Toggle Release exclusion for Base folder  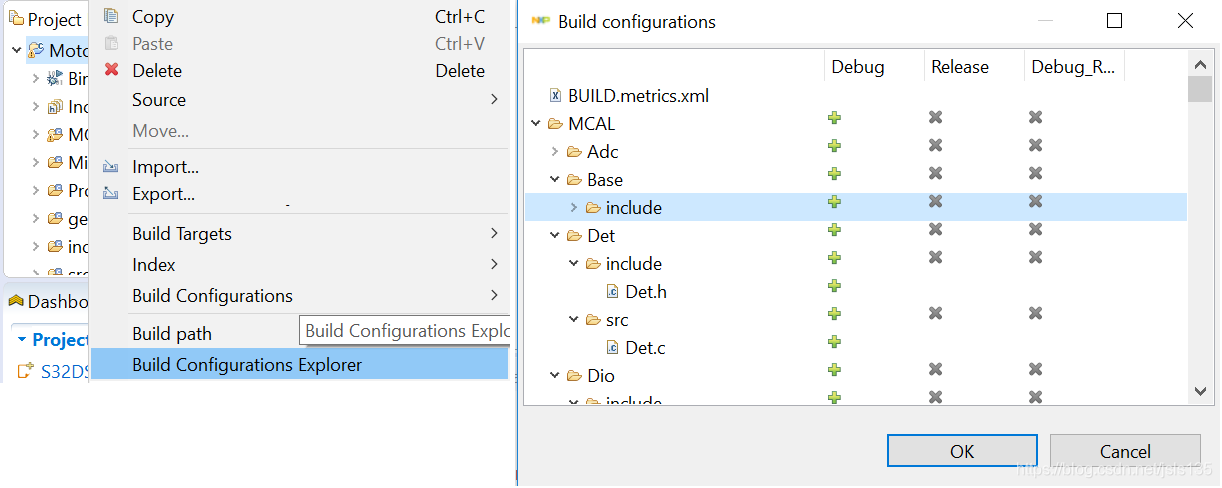pyautogui.click(x=935, y=173)
